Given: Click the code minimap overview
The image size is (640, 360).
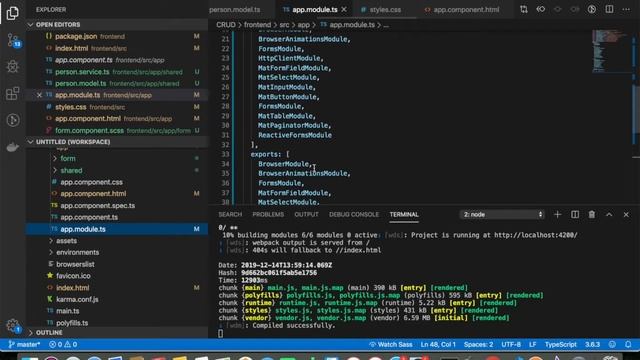Looking at the screenshot, I should point(611,51).
